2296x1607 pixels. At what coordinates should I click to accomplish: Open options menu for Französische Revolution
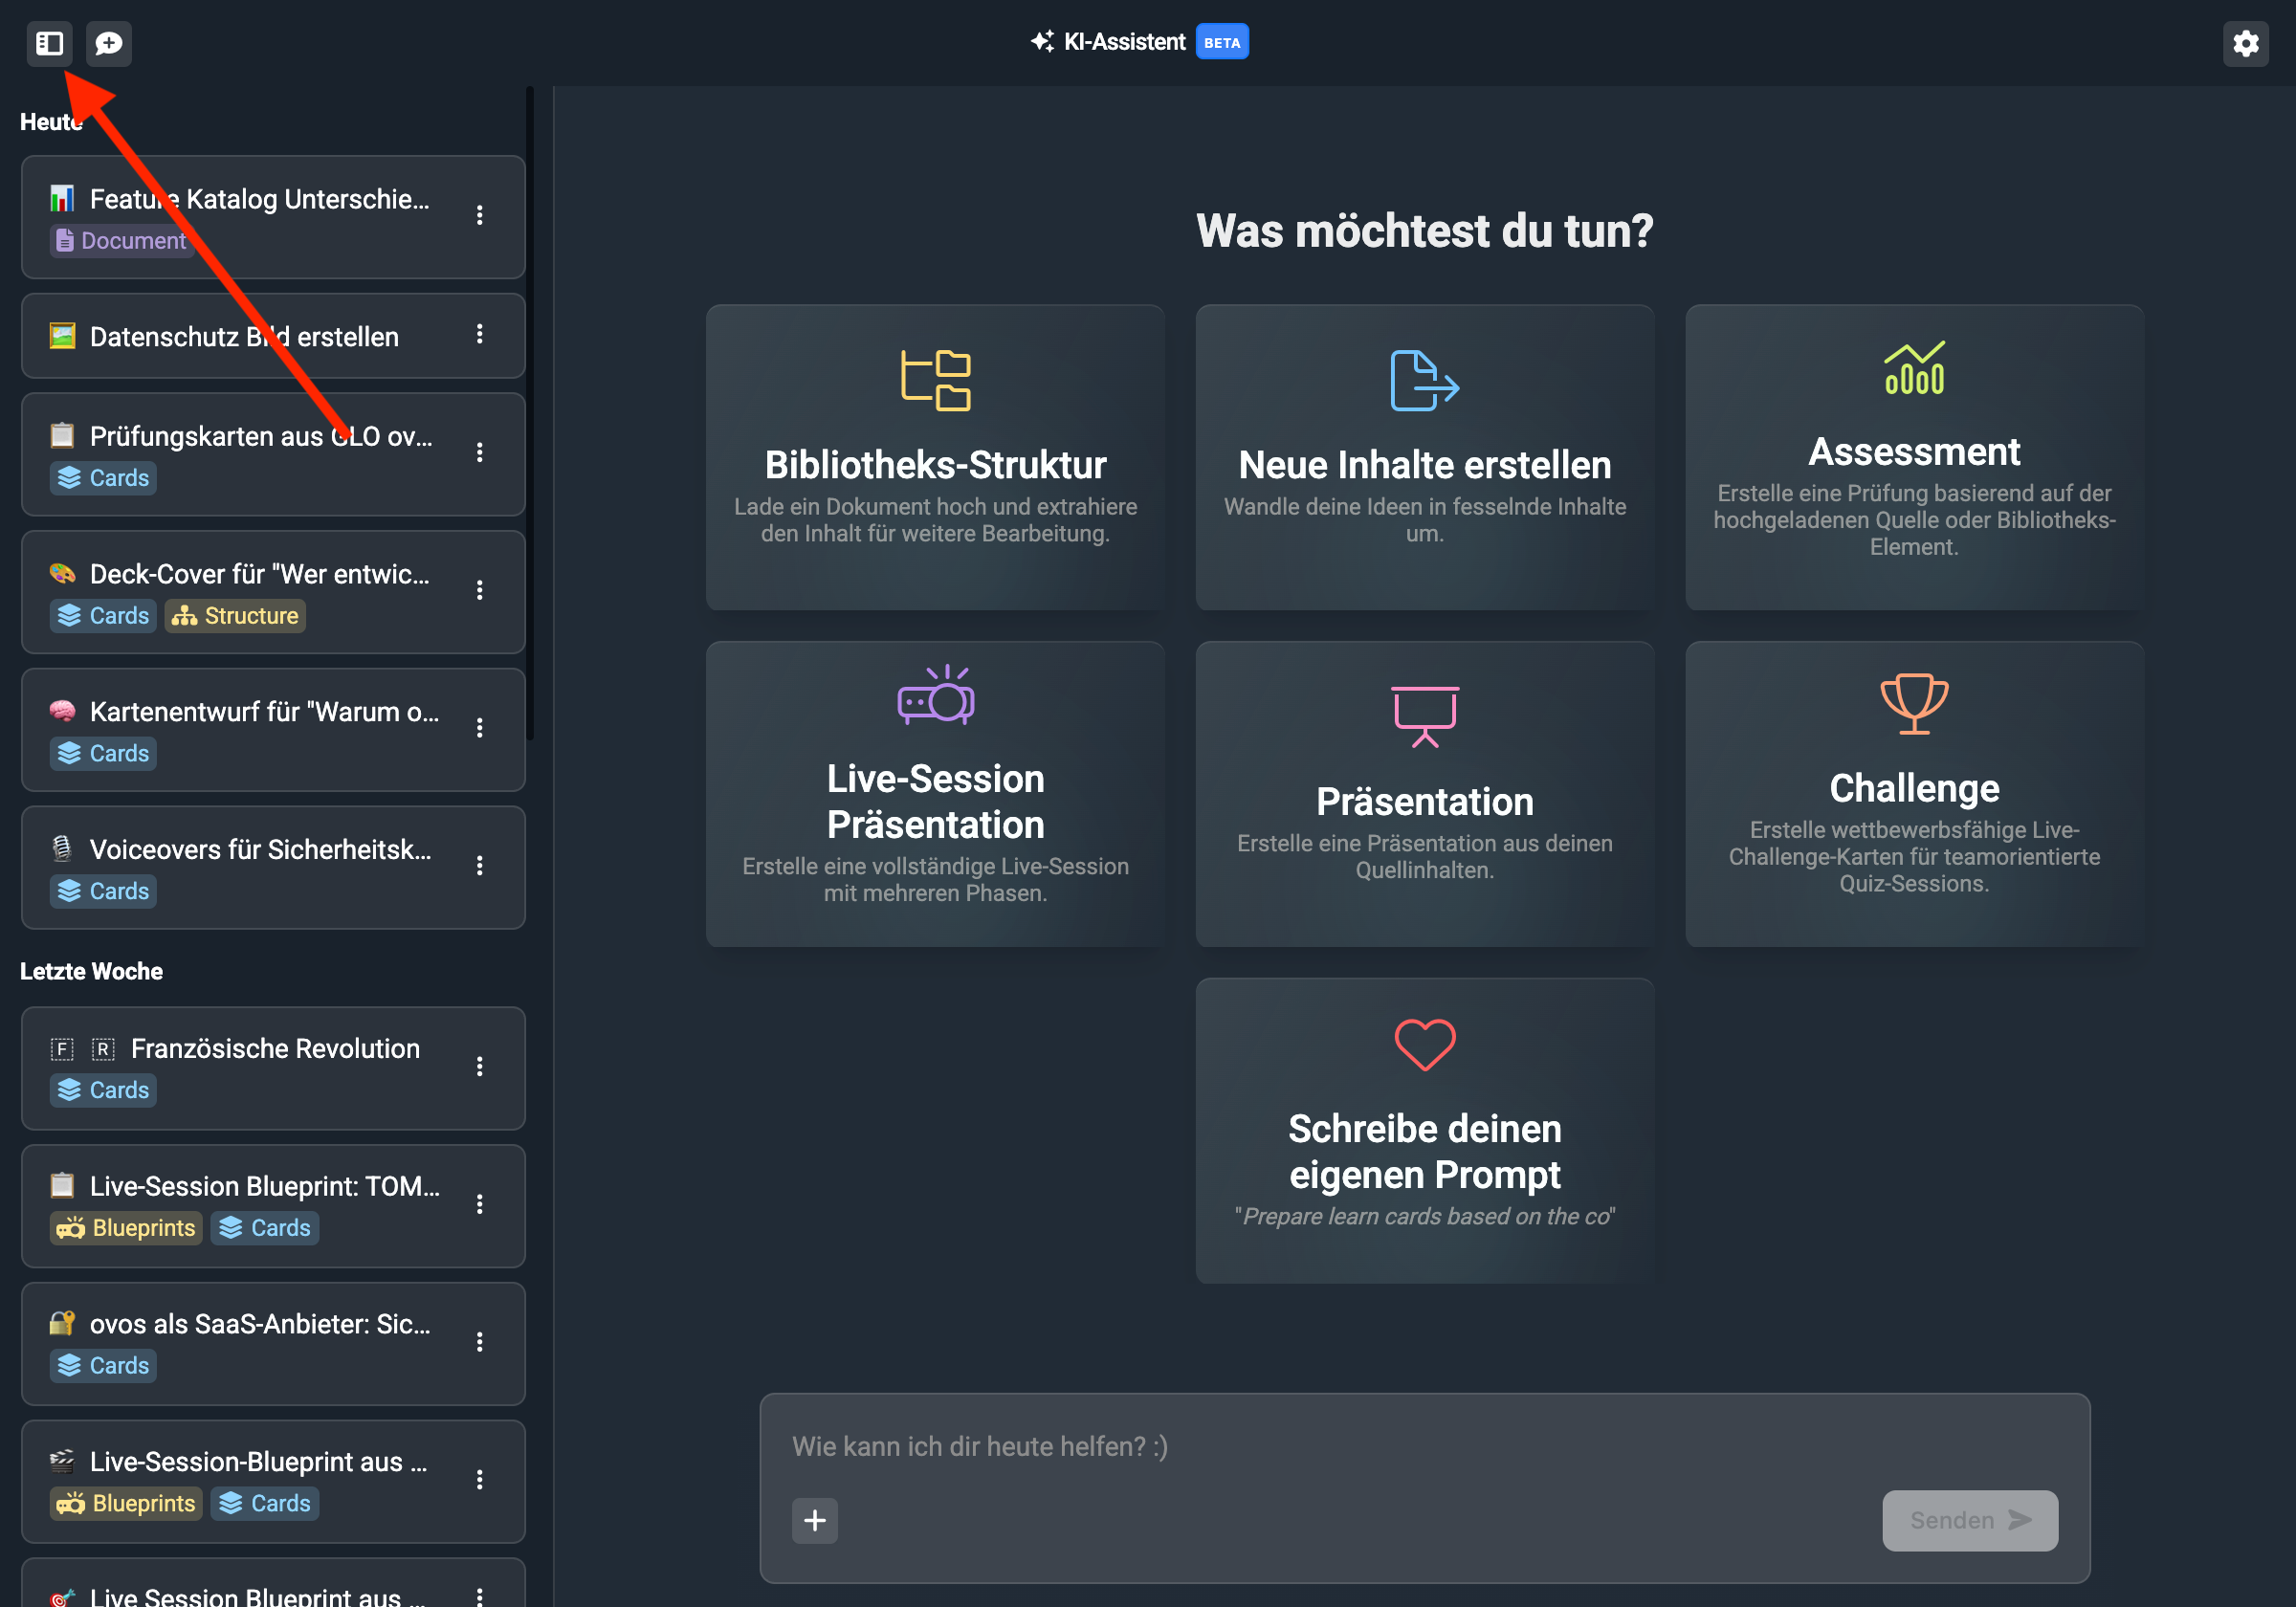click(x=480, y=1066)
